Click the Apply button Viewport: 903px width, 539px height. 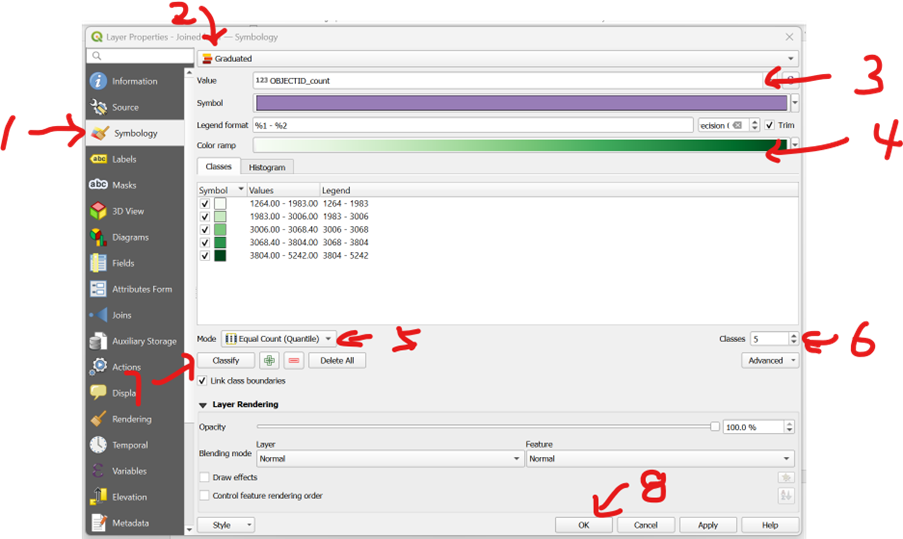click(x=708, y=525)
